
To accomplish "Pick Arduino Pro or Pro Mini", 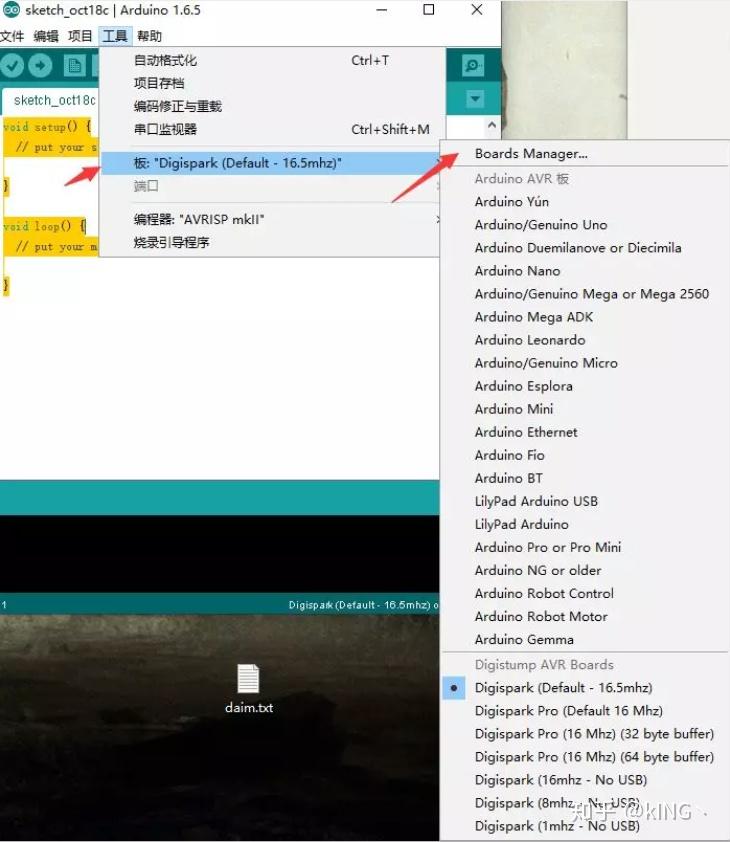I will pyautogui.click(x=584, y=548).
